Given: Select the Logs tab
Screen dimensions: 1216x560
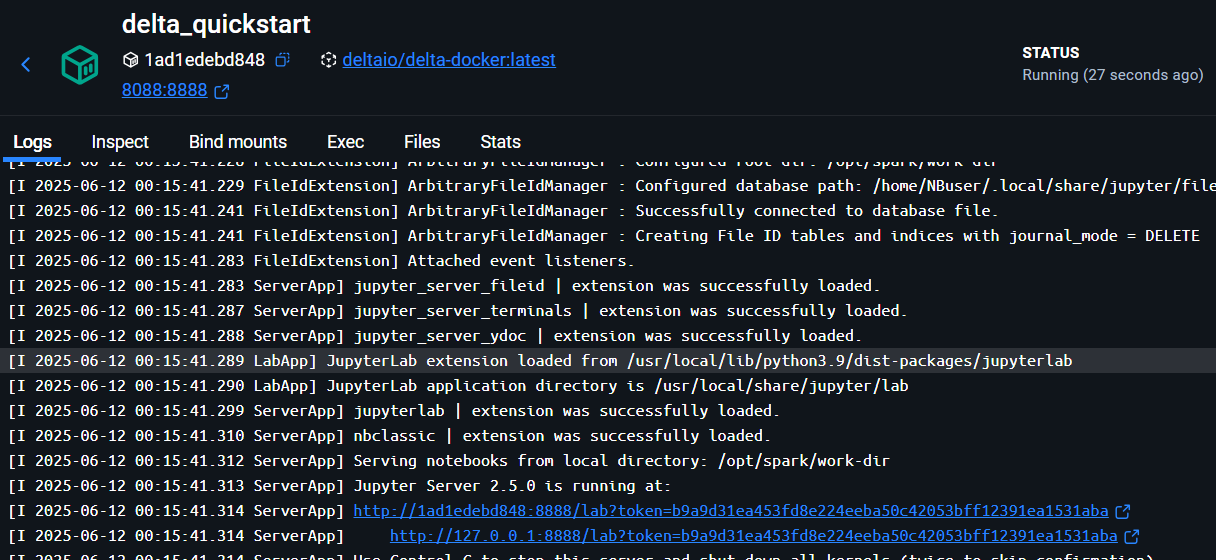Looking at the screenshot, I should 33,142.
